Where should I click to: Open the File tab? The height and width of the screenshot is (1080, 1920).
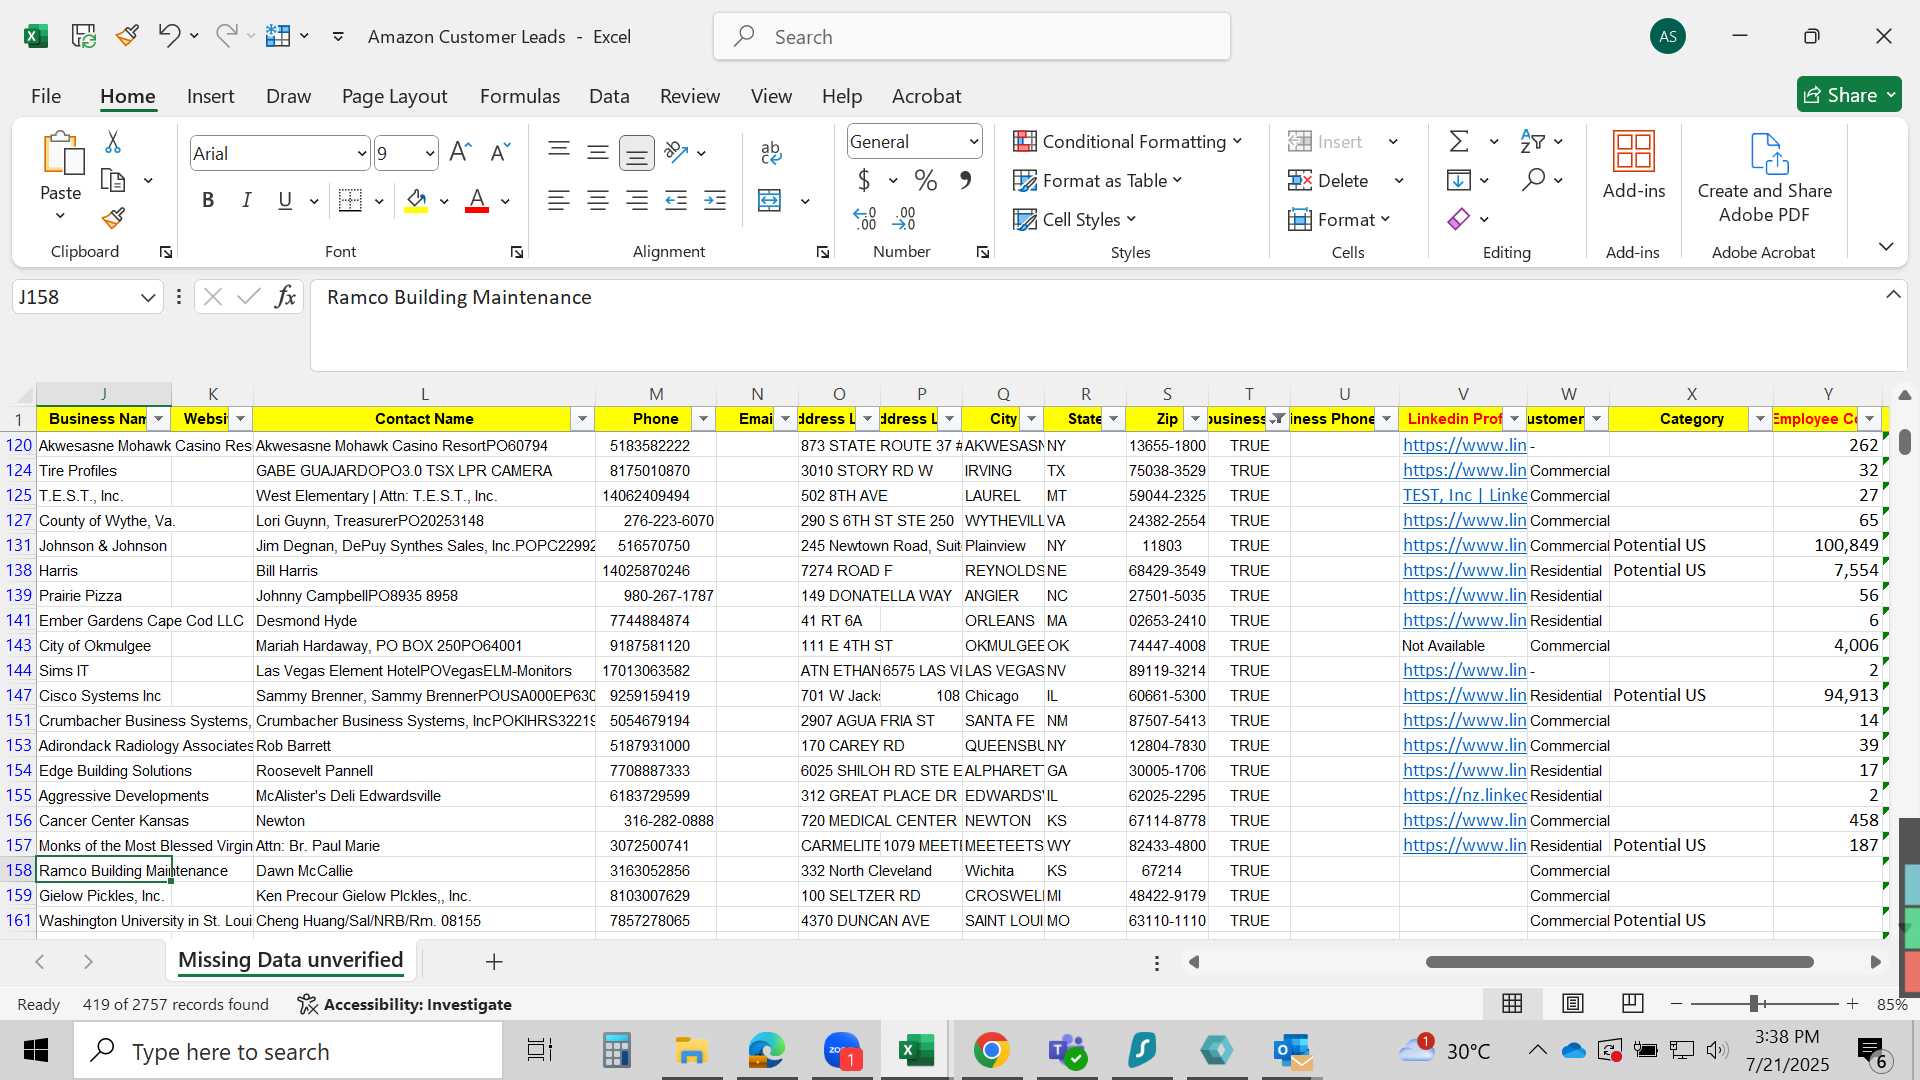(x=46, y=96)
